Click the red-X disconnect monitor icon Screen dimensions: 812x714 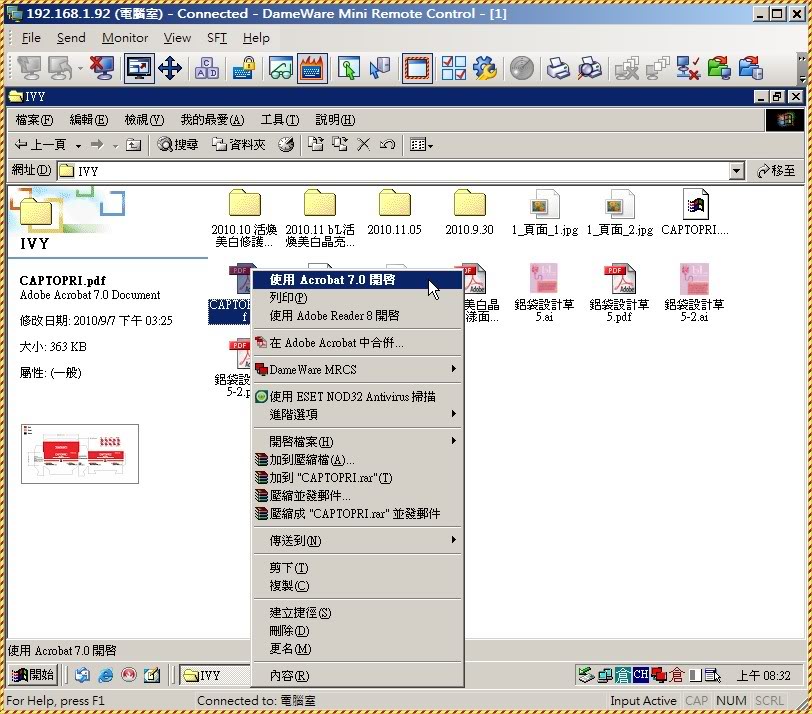(x=102, y=68)
